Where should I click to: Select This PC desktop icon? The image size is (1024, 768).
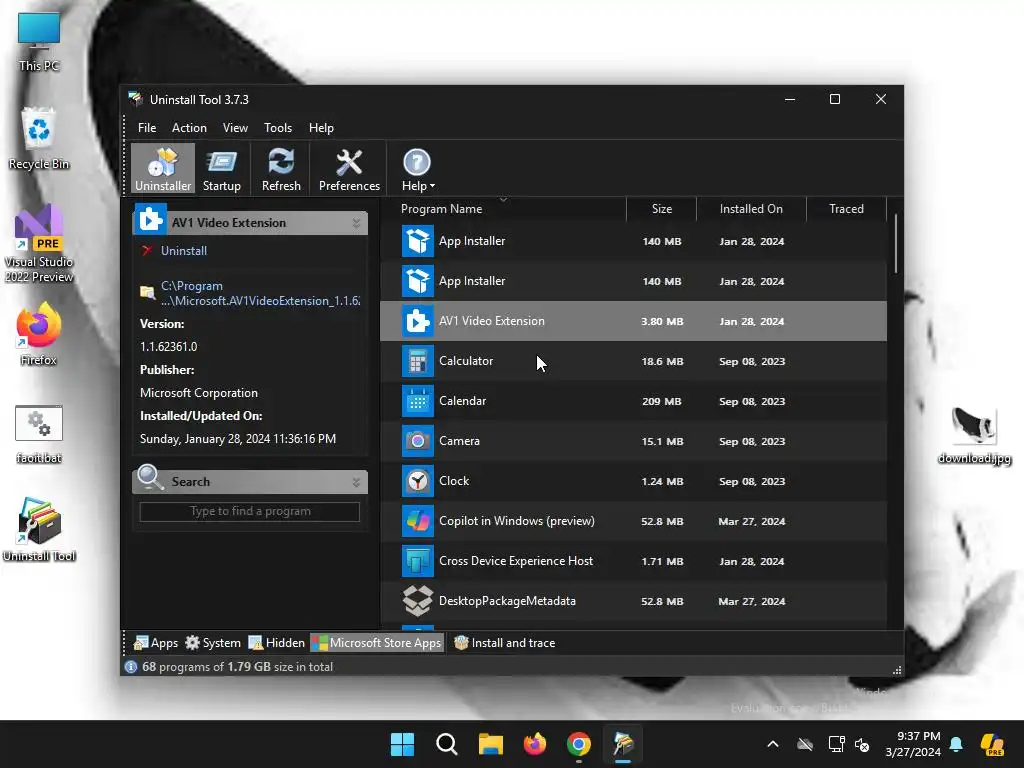39,42
